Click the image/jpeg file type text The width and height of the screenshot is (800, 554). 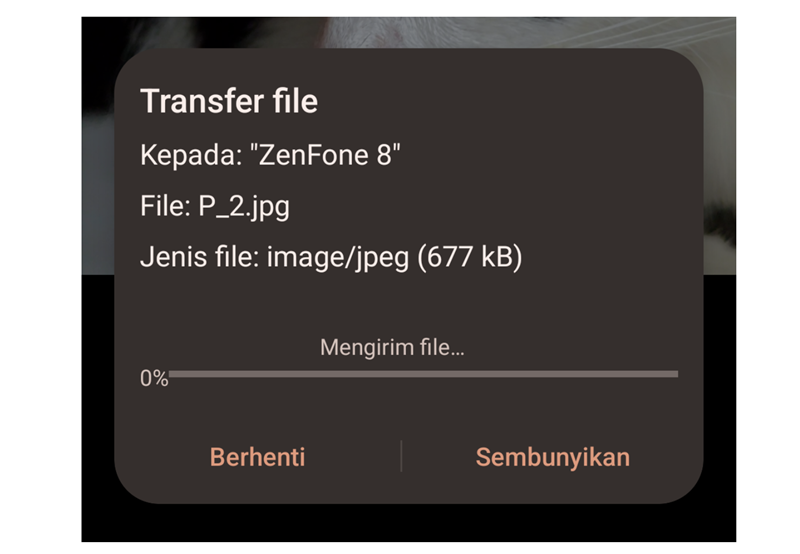(337, 259)
